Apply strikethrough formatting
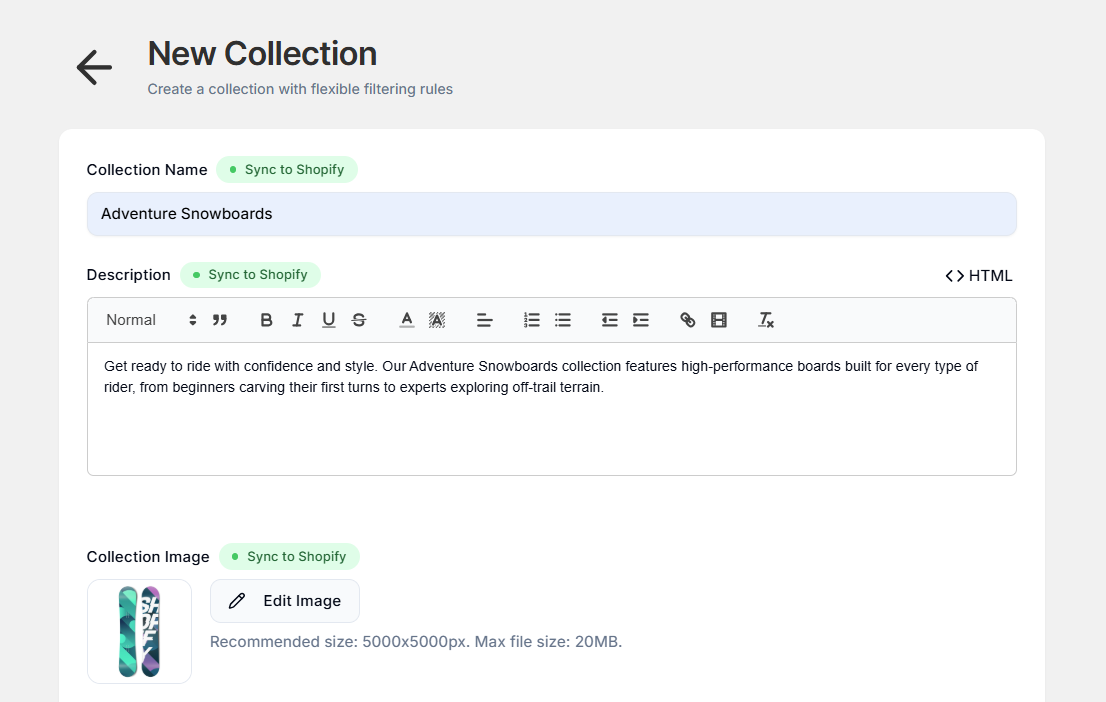The width and height of the screenshot is (1106, 702). pyautogui.click(x=359, y=319)
